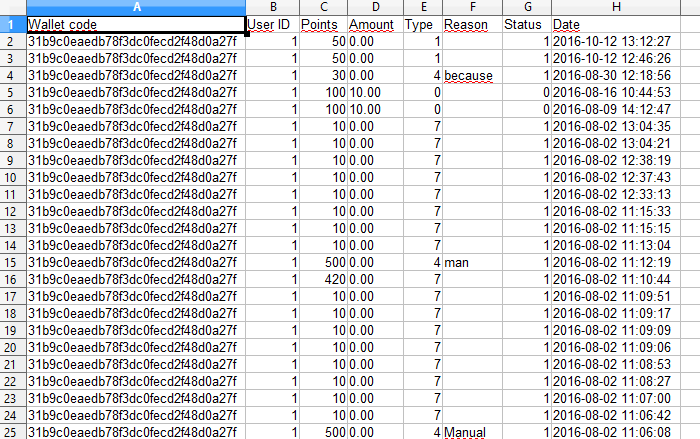The image size is (700, 439).
Task: Click the 'Points' header cell
Action: point(324,24)
